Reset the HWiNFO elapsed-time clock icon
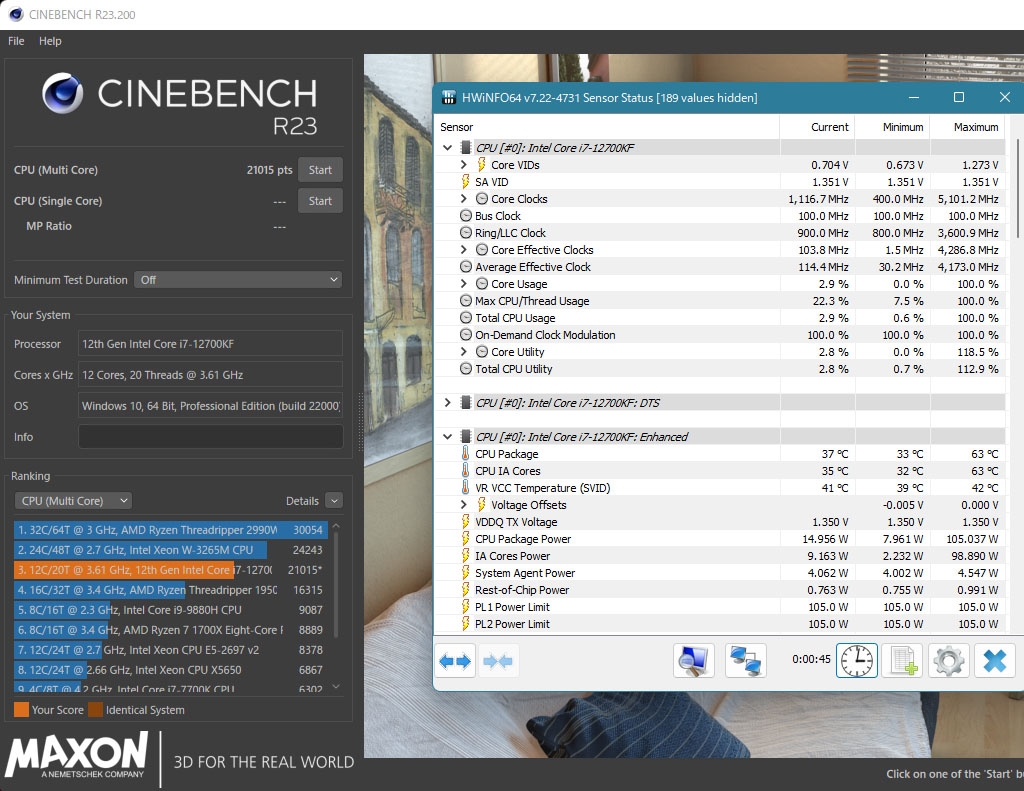The image size is (1024, 791). tap(856, 660)
